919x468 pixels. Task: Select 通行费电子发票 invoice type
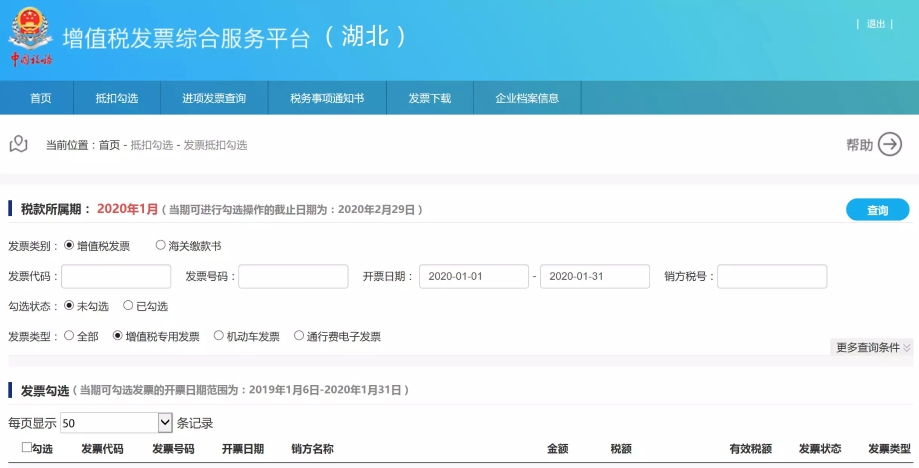(299, 336)
